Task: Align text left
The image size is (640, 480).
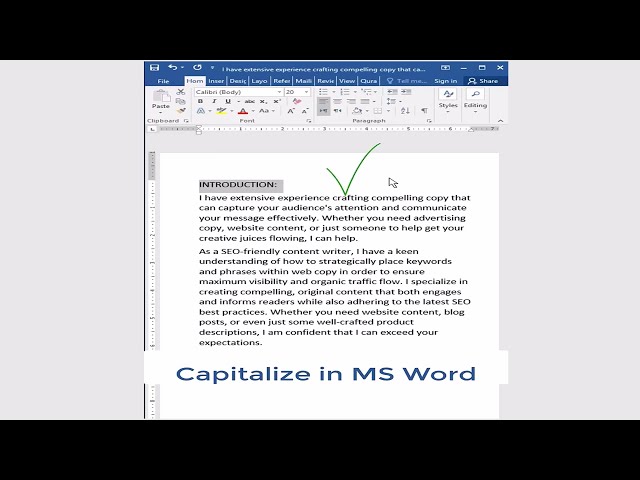Action: pyautogui.click(x=323, y=101)
